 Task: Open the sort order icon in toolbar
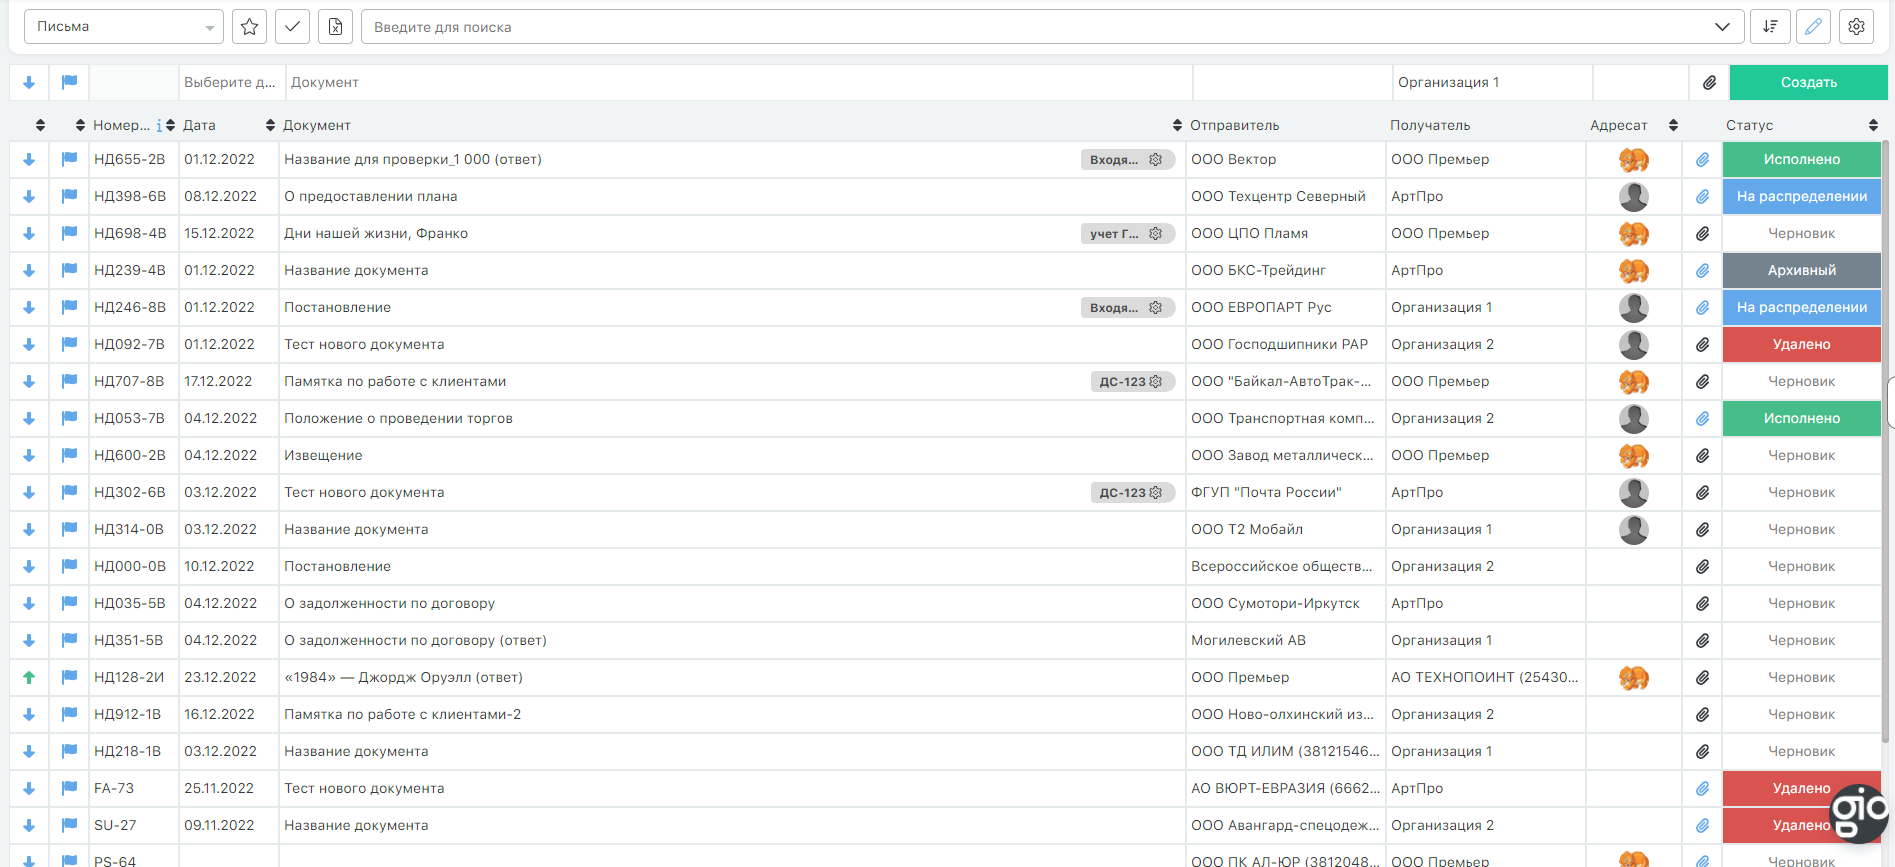click(1769, 27)
